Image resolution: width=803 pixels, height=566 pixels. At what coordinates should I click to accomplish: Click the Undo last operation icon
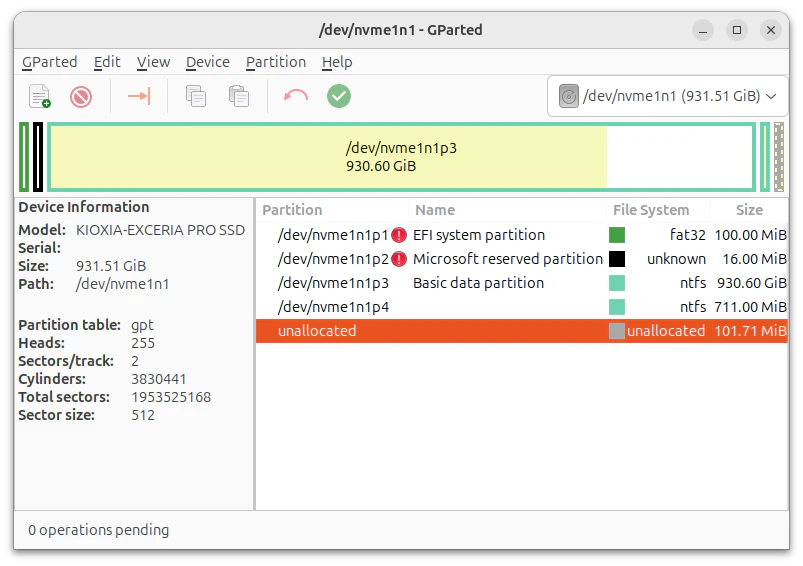[296, 96]
